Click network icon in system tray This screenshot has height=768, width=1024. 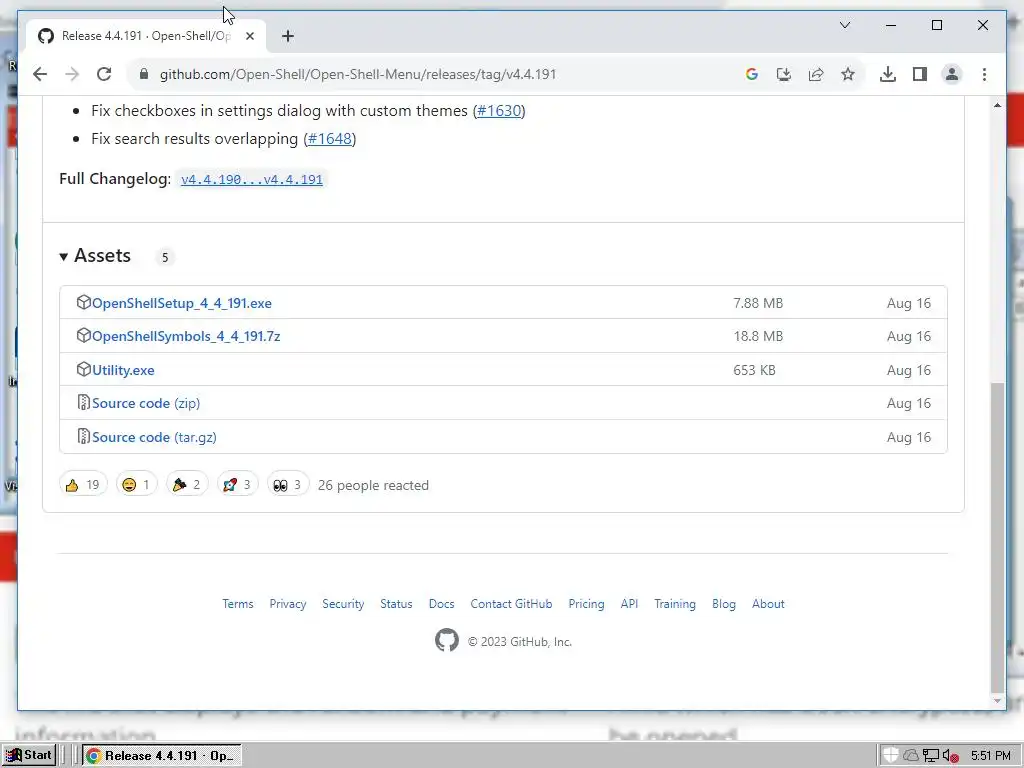931,756
